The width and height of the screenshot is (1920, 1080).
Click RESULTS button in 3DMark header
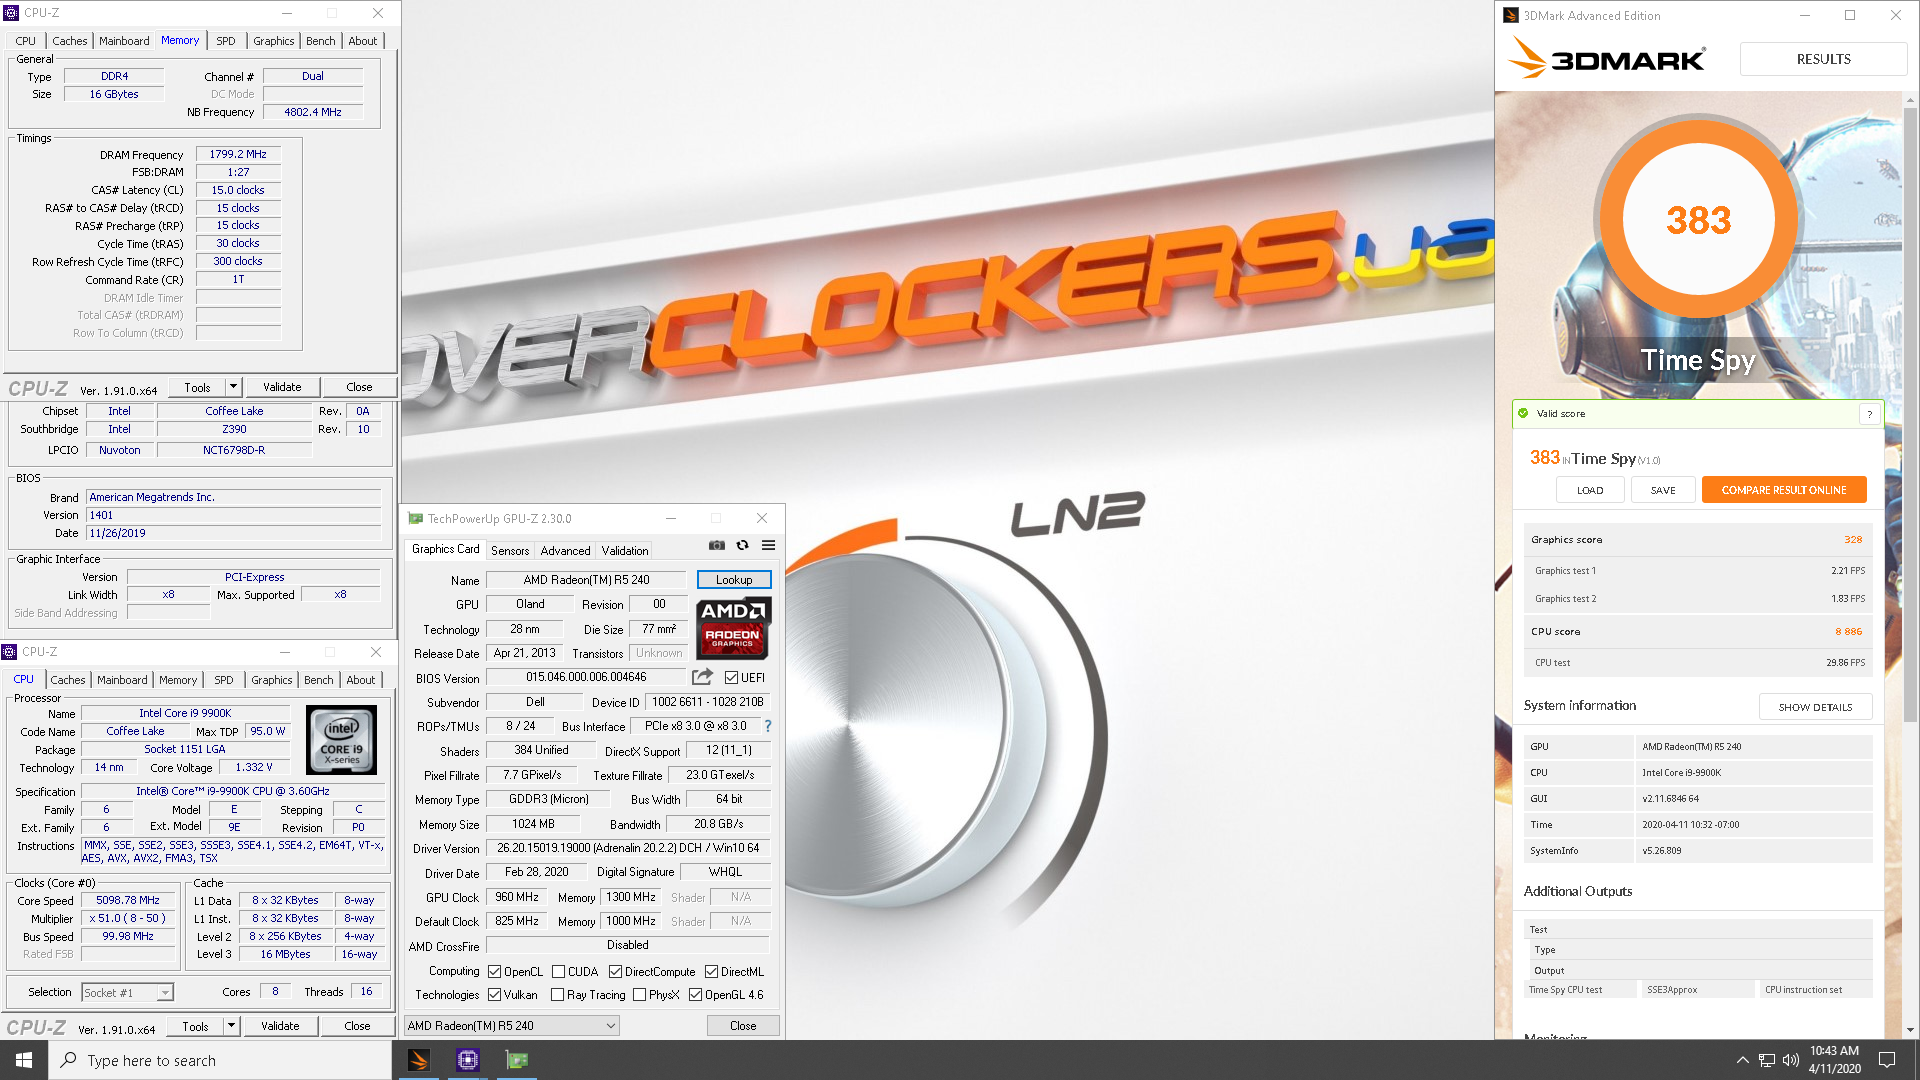coord(1823,59)
